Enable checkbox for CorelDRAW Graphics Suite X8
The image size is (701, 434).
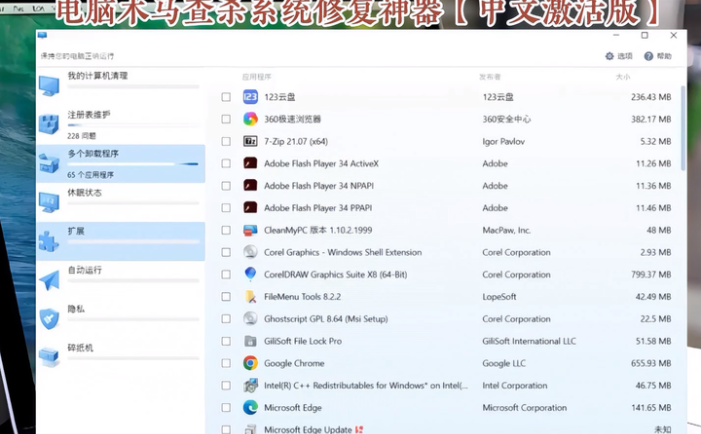(226, 274)
